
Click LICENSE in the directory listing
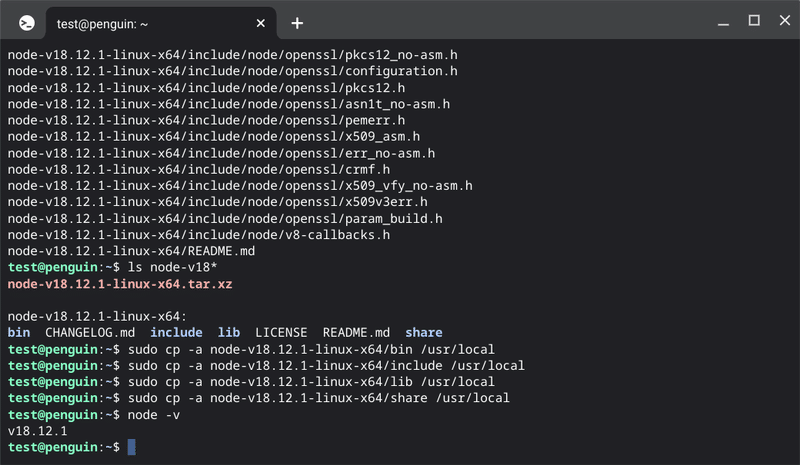tap(281, 333)
